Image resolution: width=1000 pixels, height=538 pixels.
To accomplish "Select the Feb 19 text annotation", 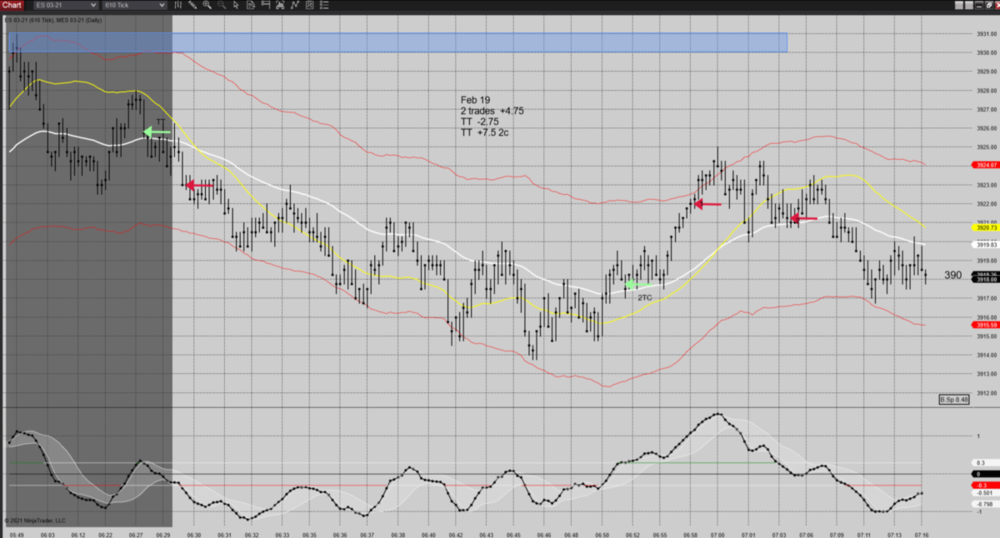I will (475, 100).
